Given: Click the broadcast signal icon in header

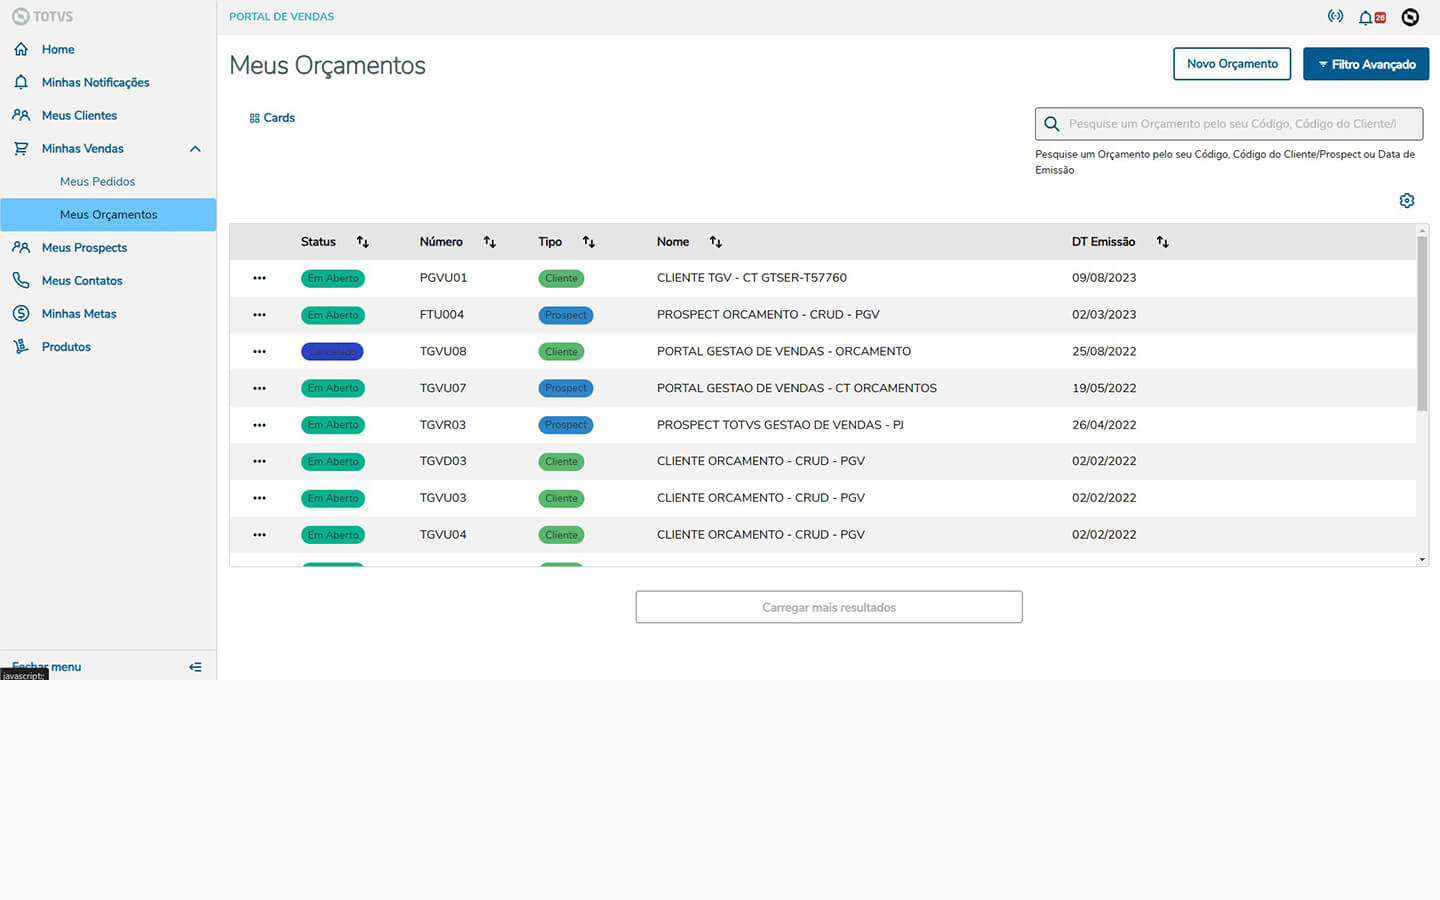Looking at the screenshot, I should point(1335,16).
